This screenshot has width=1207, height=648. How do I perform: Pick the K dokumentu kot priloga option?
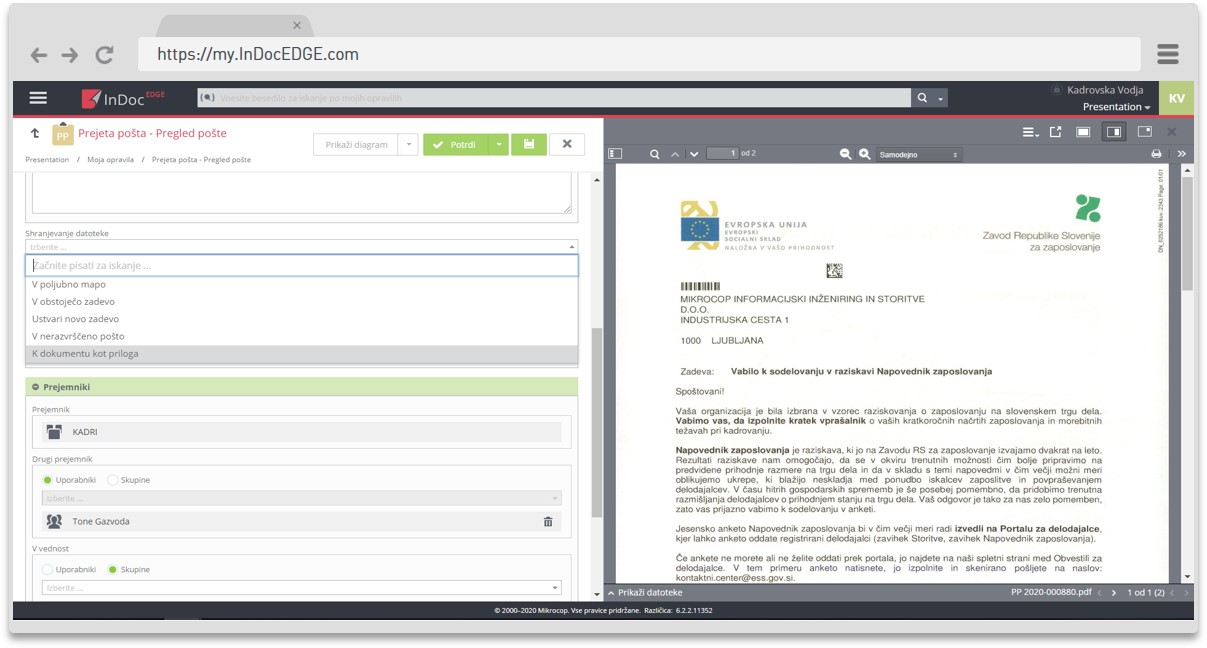[x=302, y=354]
